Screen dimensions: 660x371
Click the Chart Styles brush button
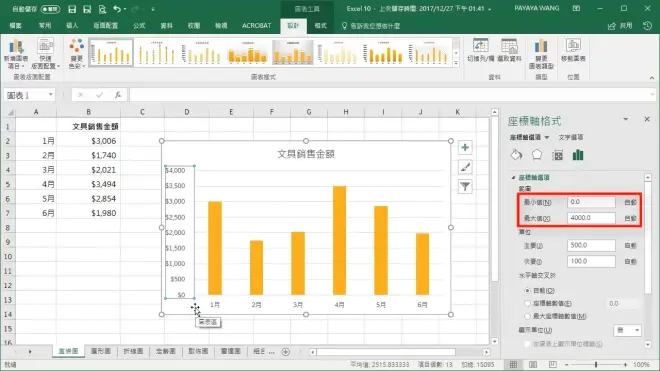point(465,167)
